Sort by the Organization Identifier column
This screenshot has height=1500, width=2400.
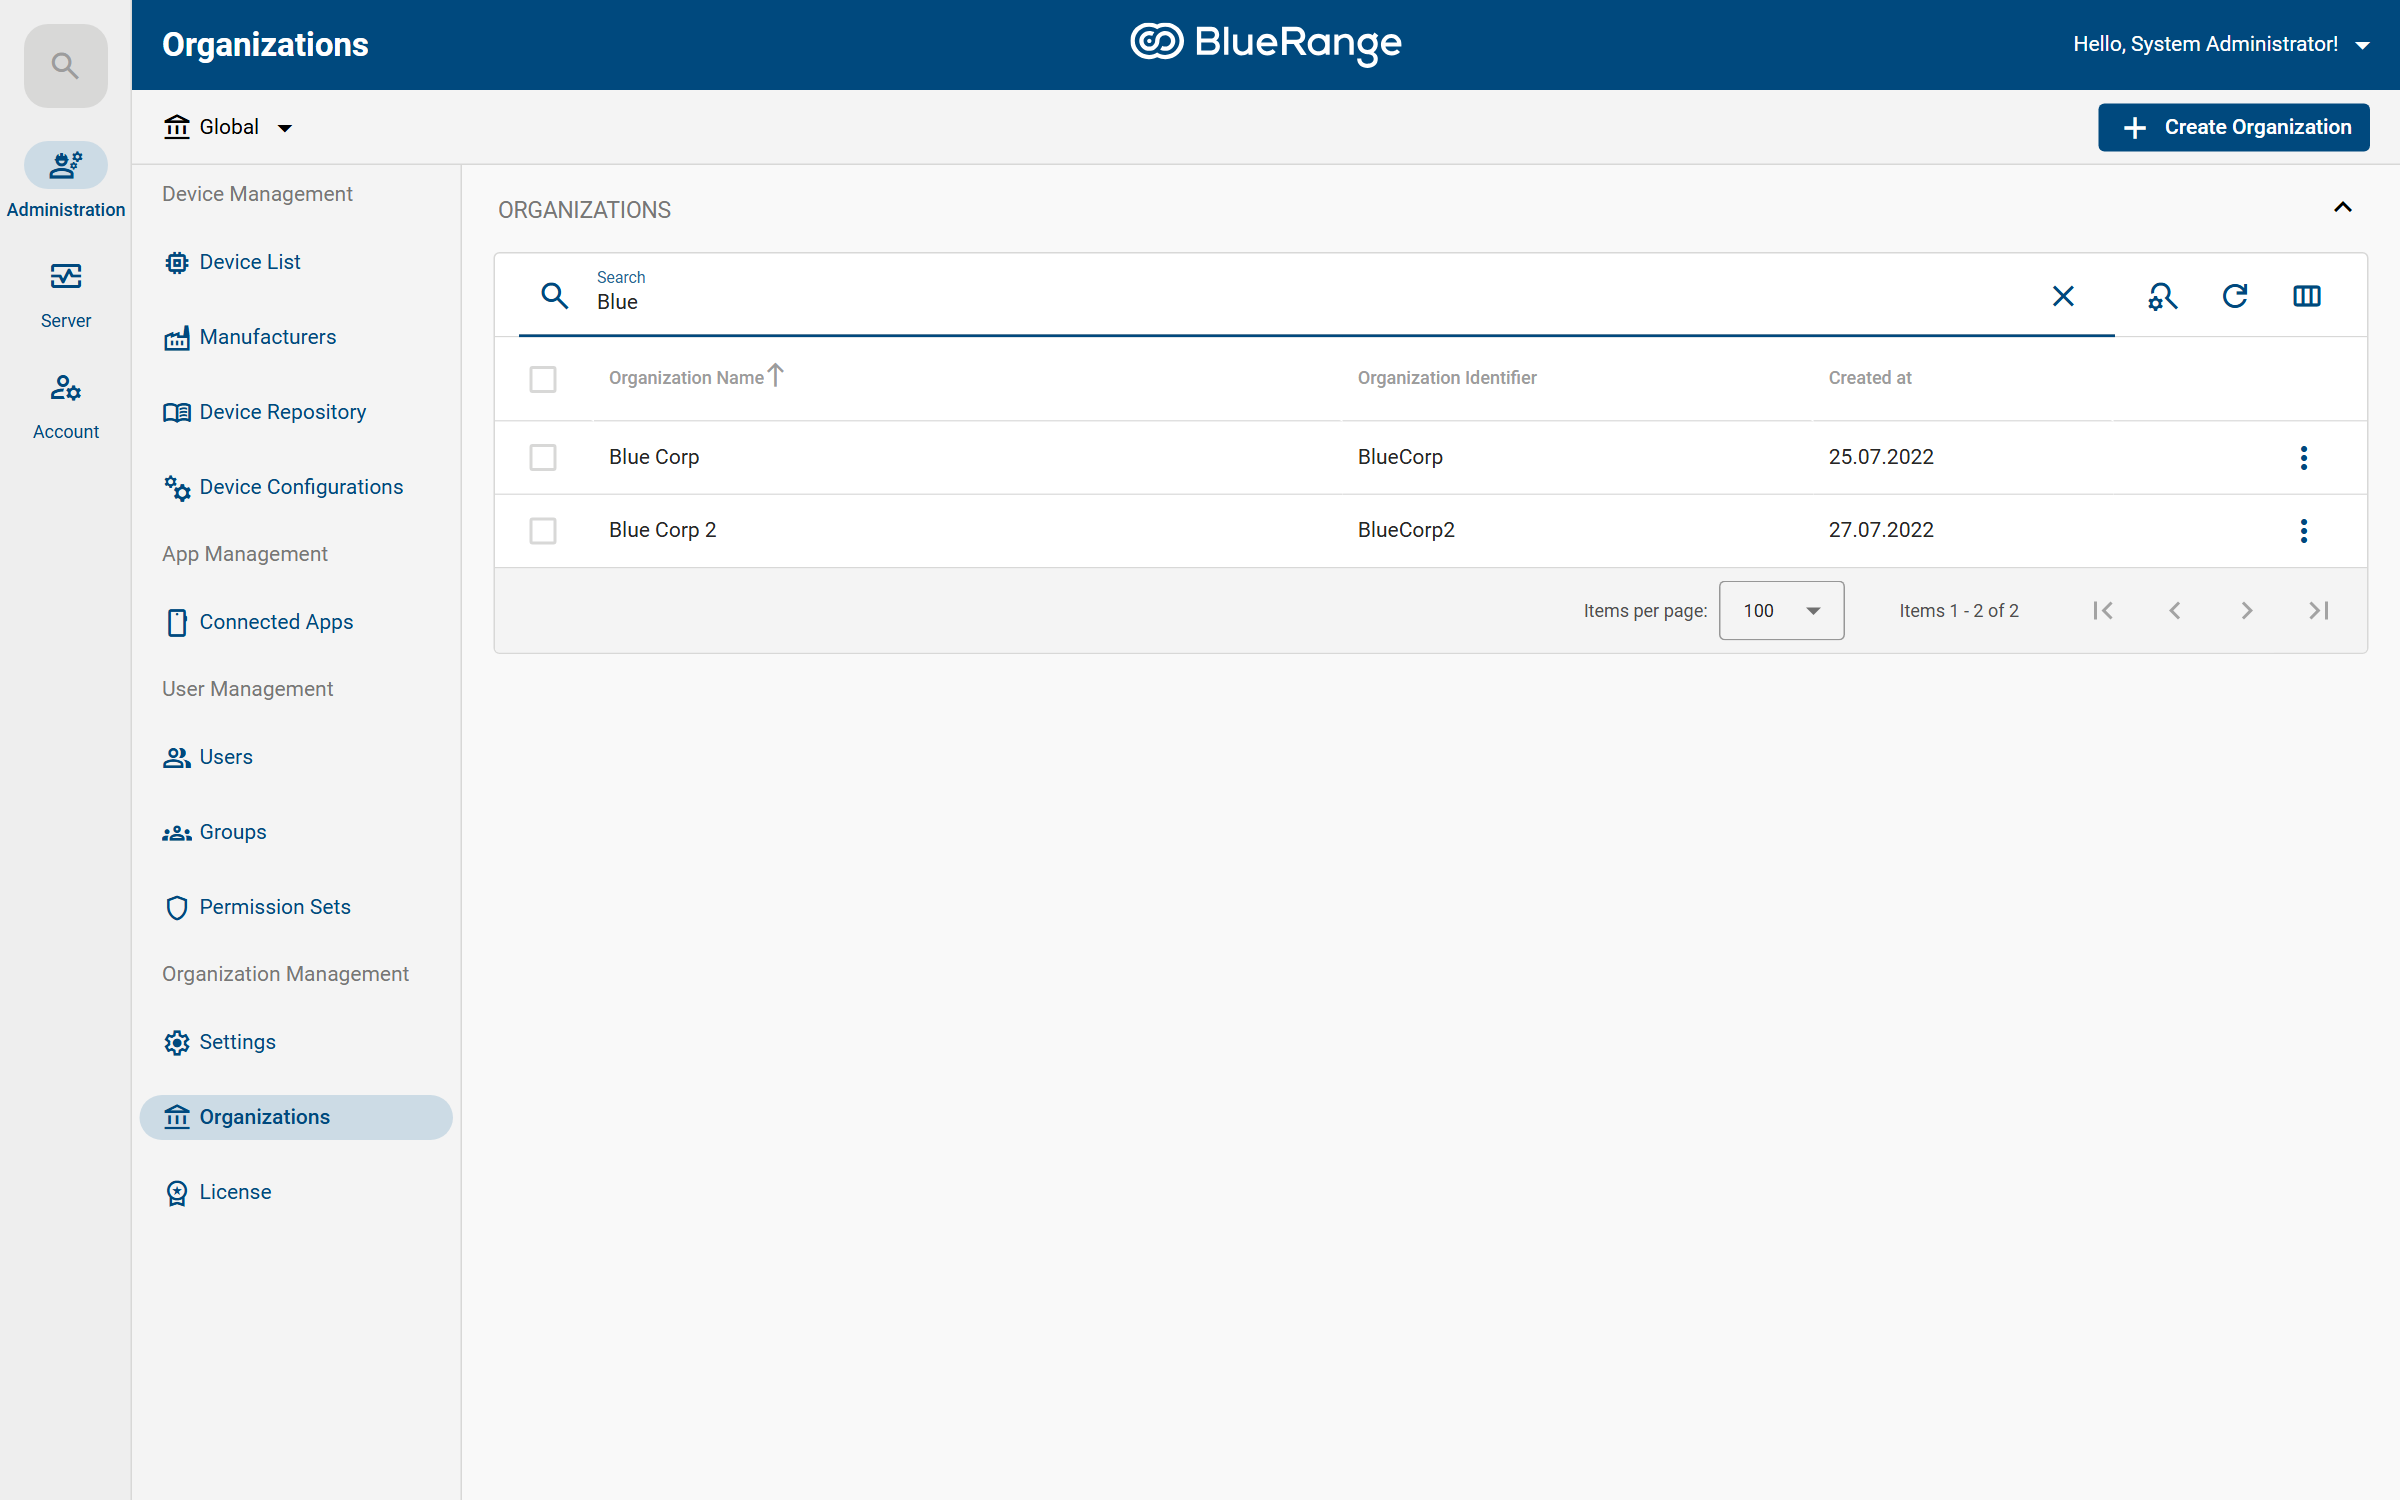[x=1447, y=378]
